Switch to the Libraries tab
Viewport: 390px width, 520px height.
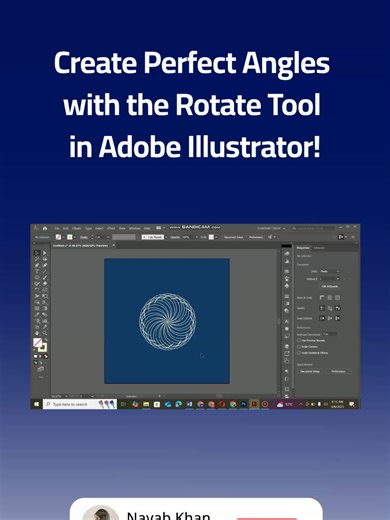319,248
